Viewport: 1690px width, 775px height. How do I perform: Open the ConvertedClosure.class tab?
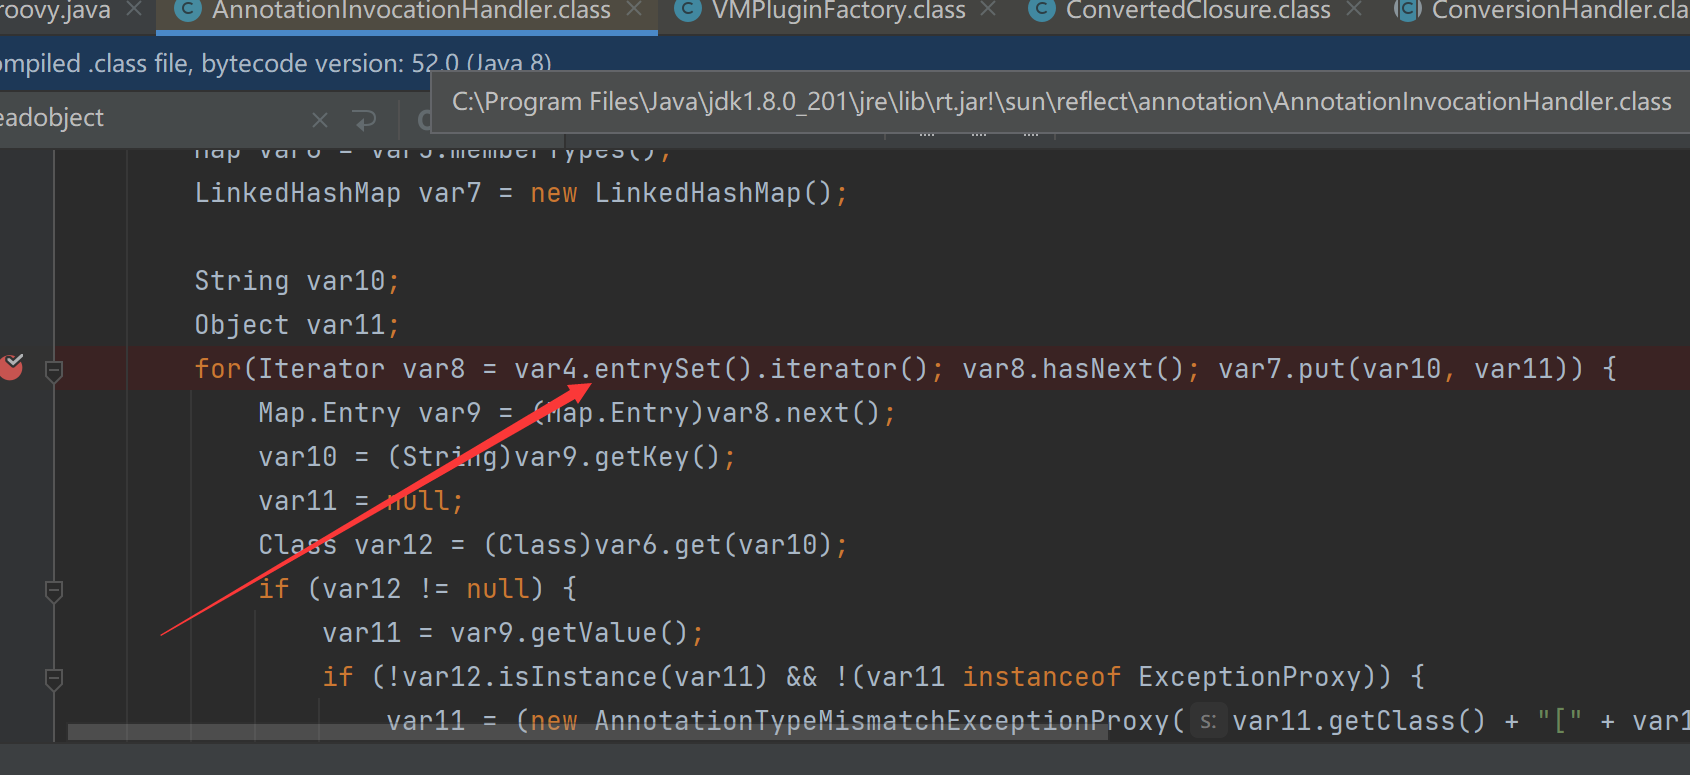1197,11
